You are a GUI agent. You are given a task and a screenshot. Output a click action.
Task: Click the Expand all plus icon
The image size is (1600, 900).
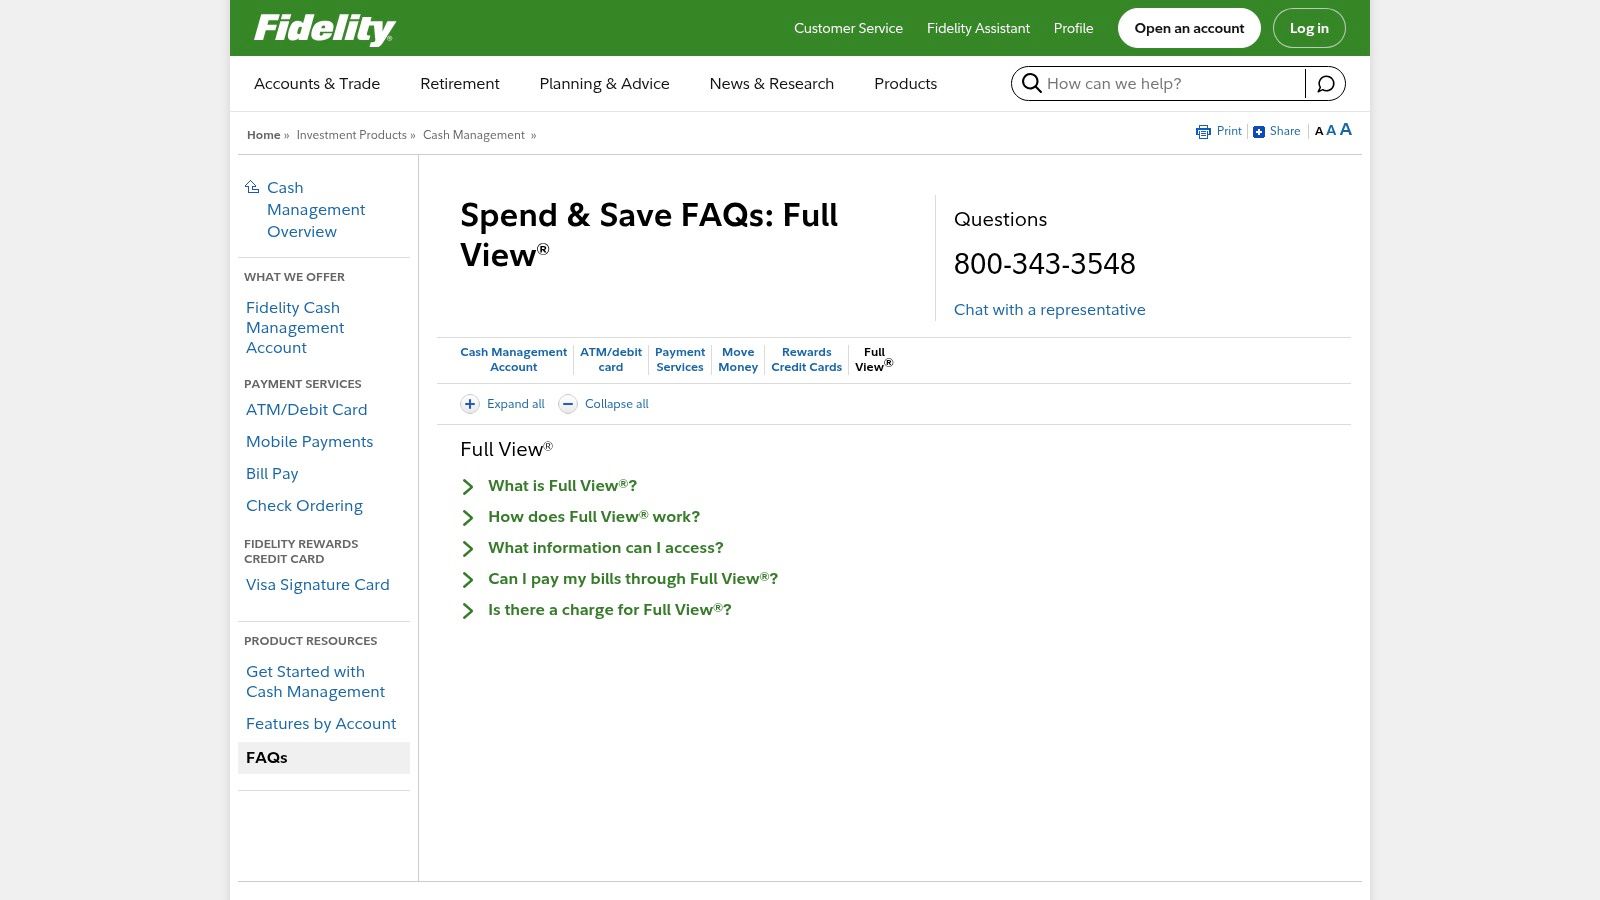(x=470, y=404)
